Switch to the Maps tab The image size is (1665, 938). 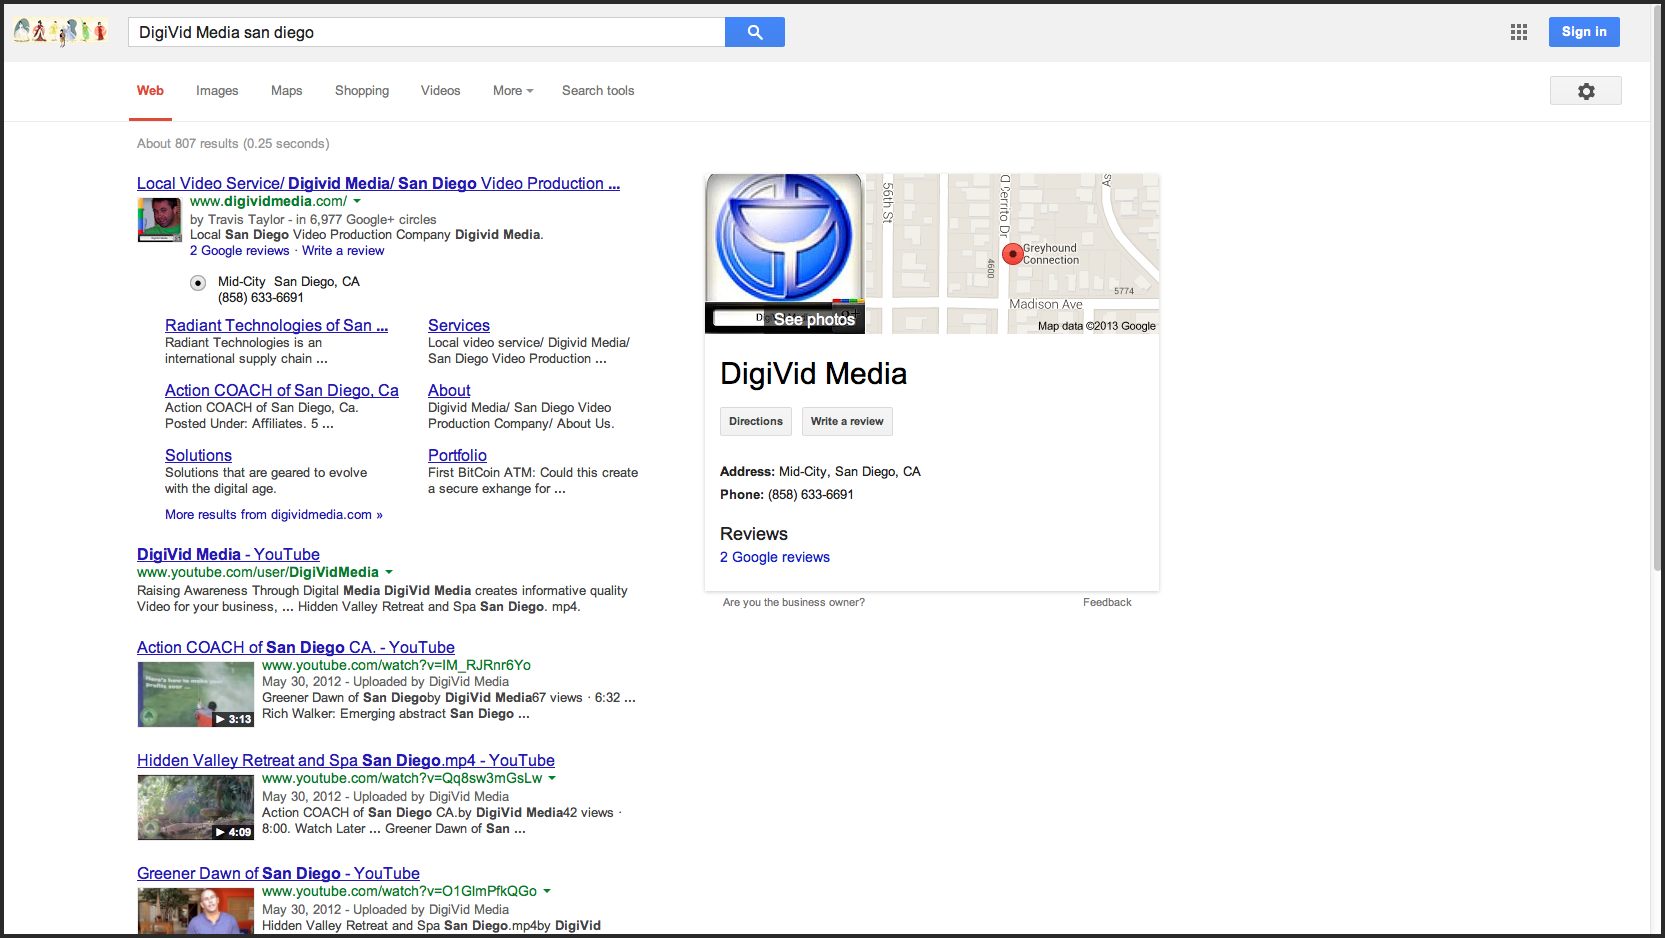pyautogui.click(x=286, y=91)
